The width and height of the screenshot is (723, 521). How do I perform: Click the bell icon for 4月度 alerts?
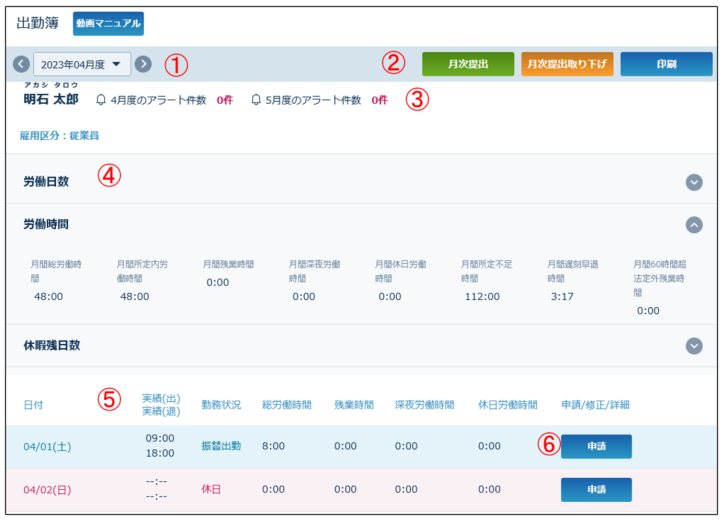(100, 100)
